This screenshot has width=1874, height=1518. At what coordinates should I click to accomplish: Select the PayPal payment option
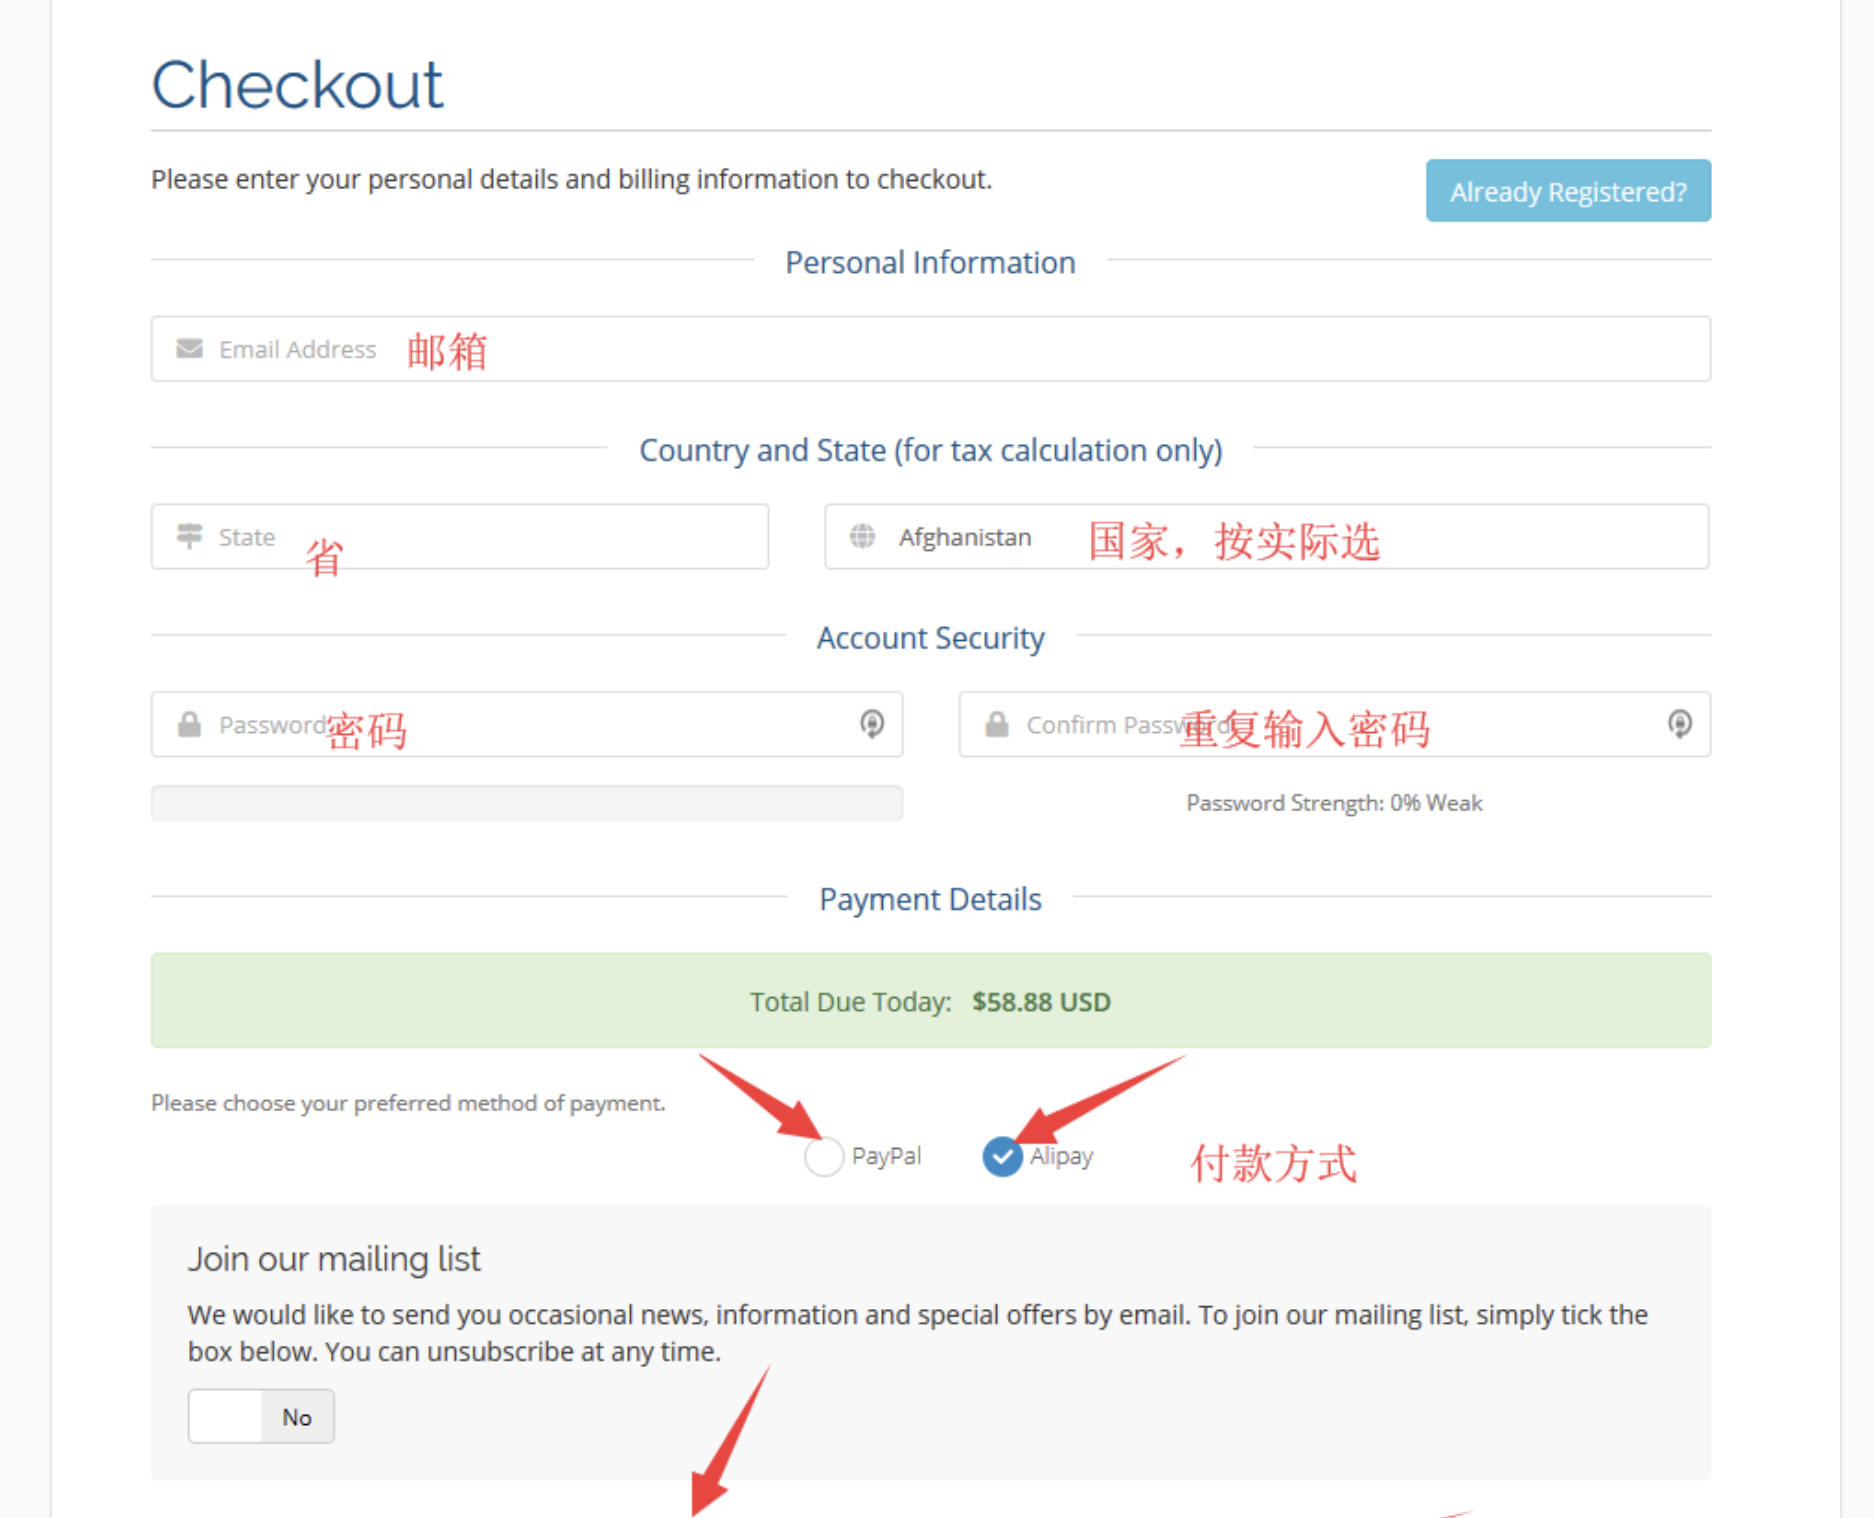[x=824, y=1157]
